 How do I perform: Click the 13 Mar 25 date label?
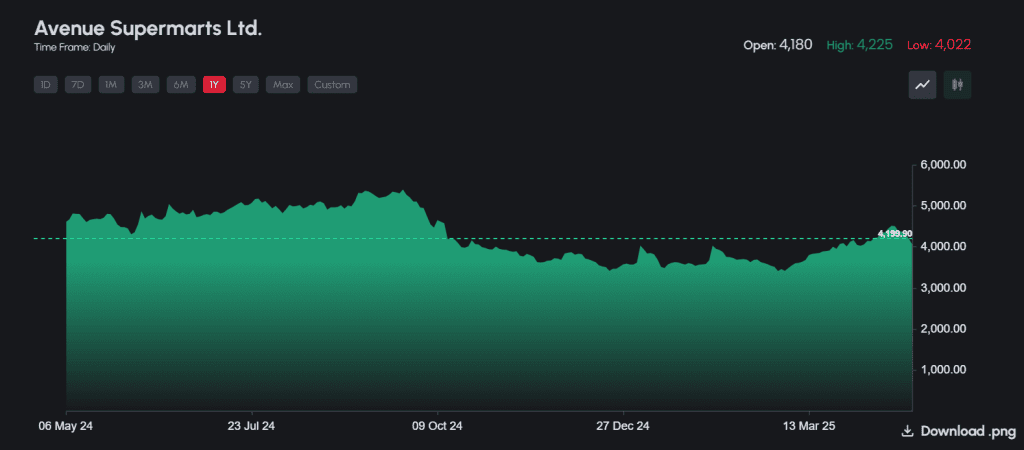808,426
